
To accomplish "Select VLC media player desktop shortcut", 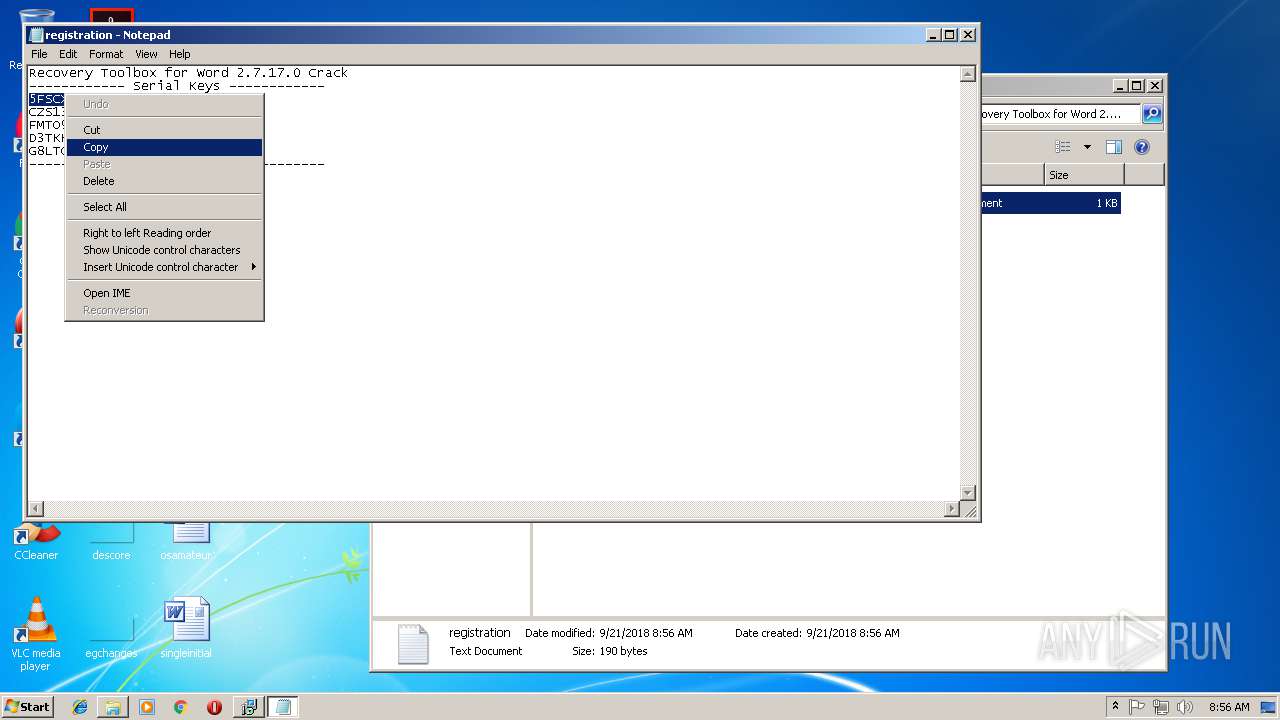I will click(35, 633).
